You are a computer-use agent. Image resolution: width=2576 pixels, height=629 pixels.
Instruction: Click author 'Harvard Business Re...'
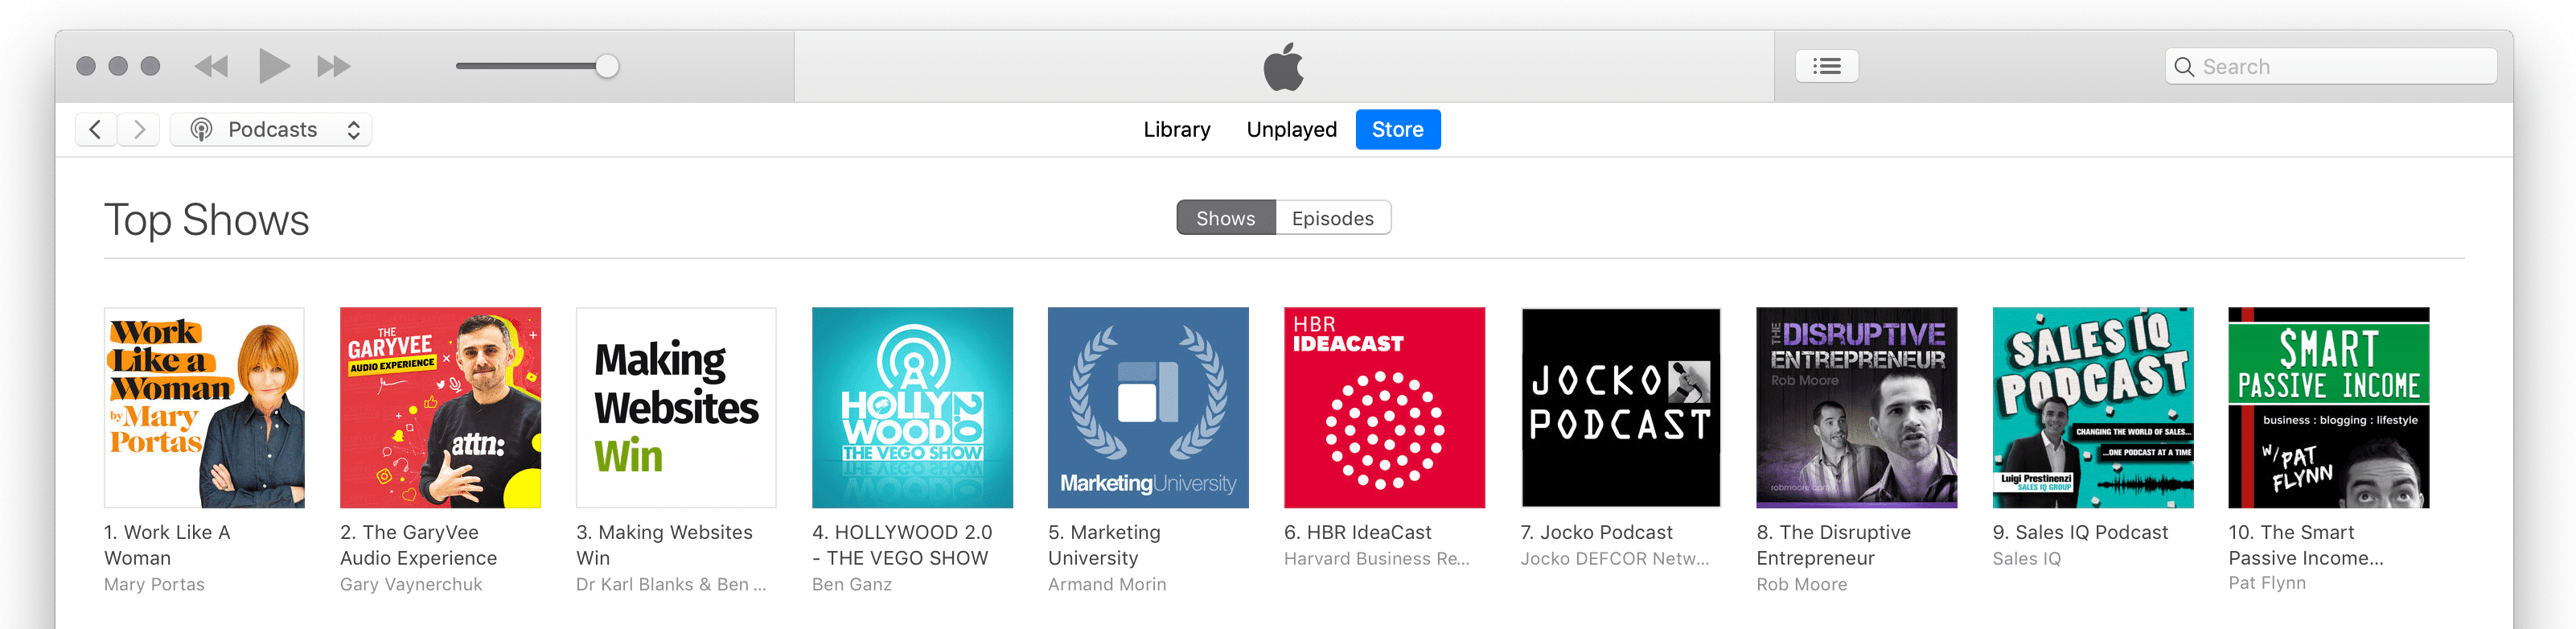[x=1376, y=558]
